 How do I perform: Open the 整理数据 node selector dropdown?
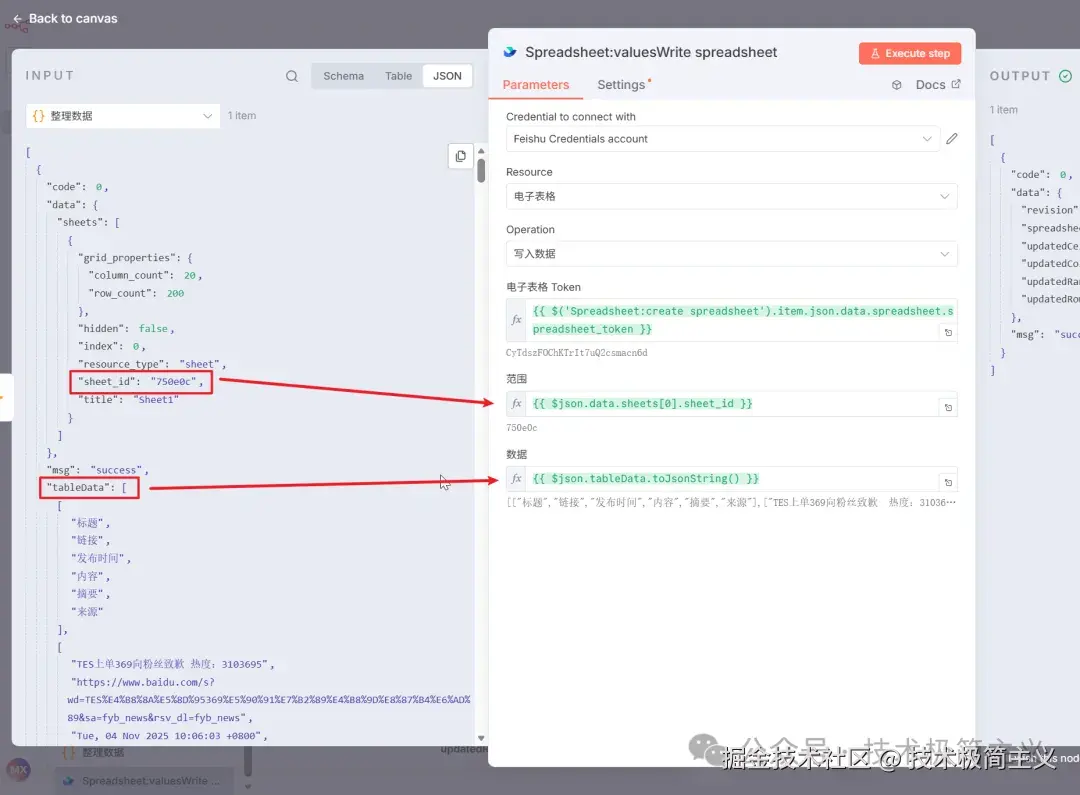123,116
